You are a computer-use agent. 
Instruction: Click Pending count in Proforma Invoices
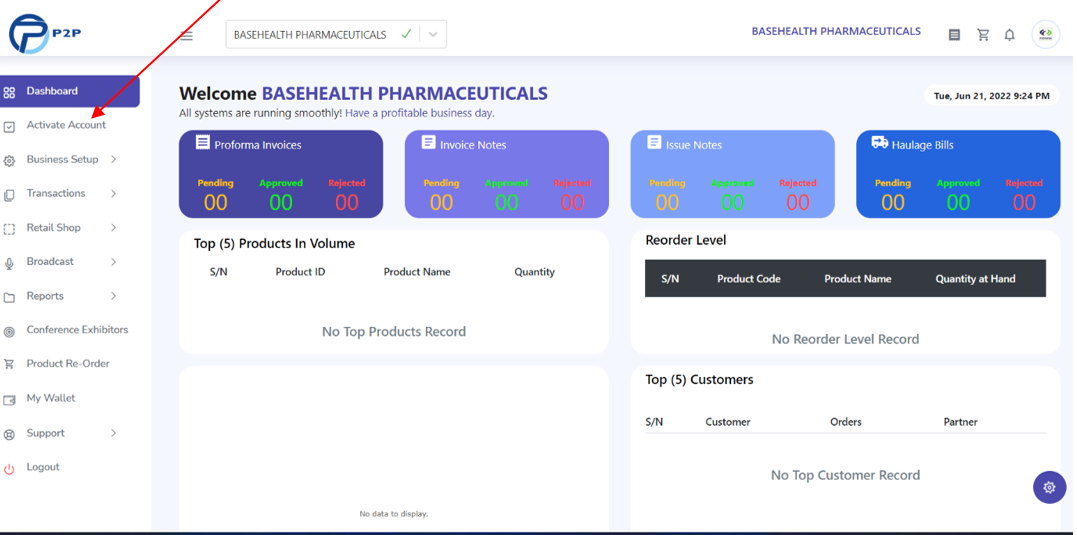click(216, 203)
